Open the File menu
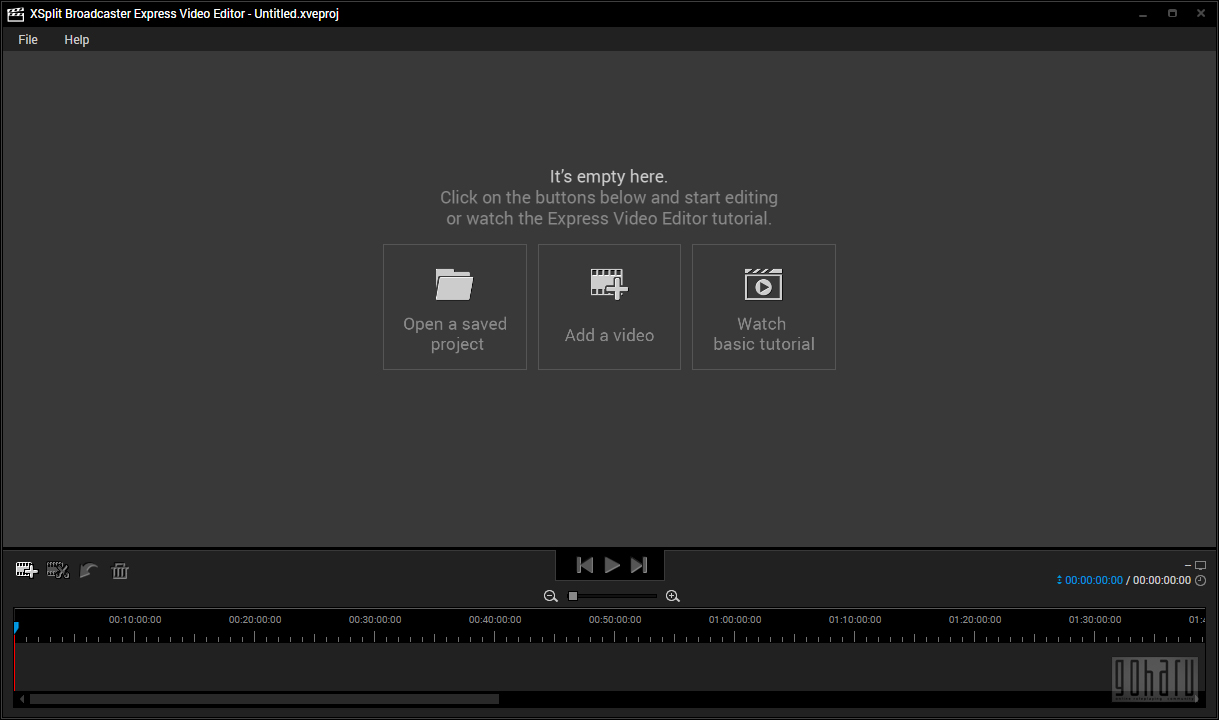This screenshot has width=1219, height=720. pos(28,40)
